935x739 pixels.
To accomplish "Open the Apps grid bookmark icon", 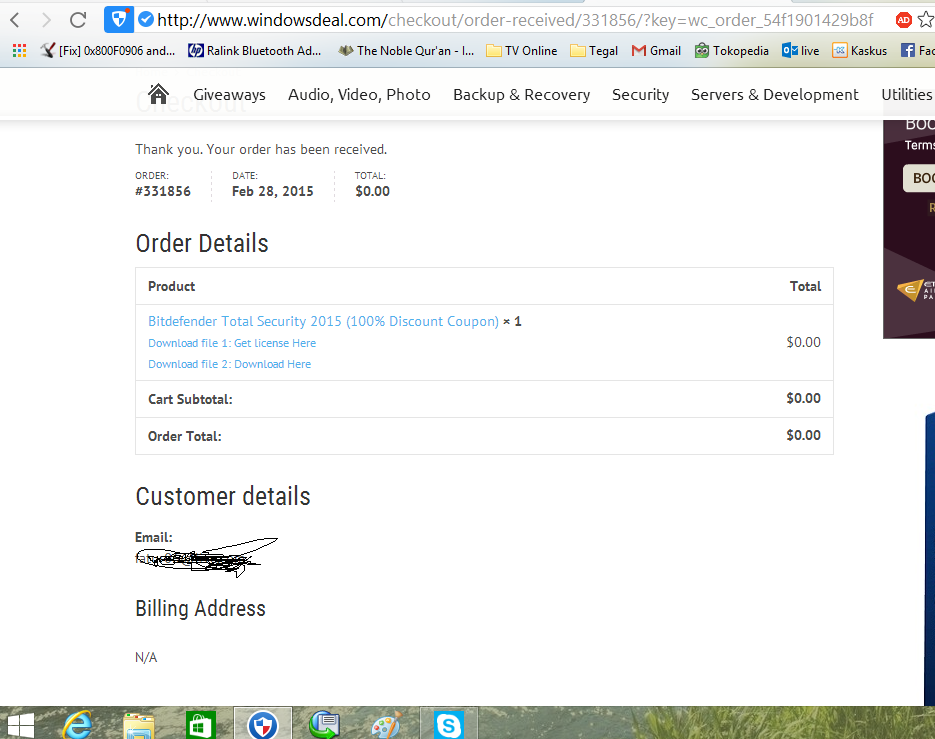I will click(20, 51).
